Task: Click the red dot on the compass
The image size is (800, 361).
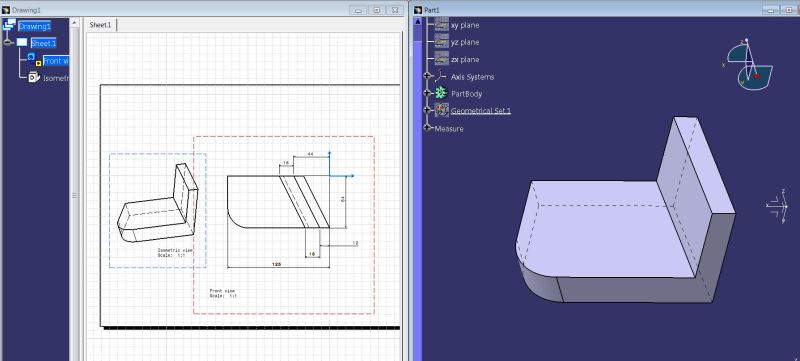Action: pos(756,76)
